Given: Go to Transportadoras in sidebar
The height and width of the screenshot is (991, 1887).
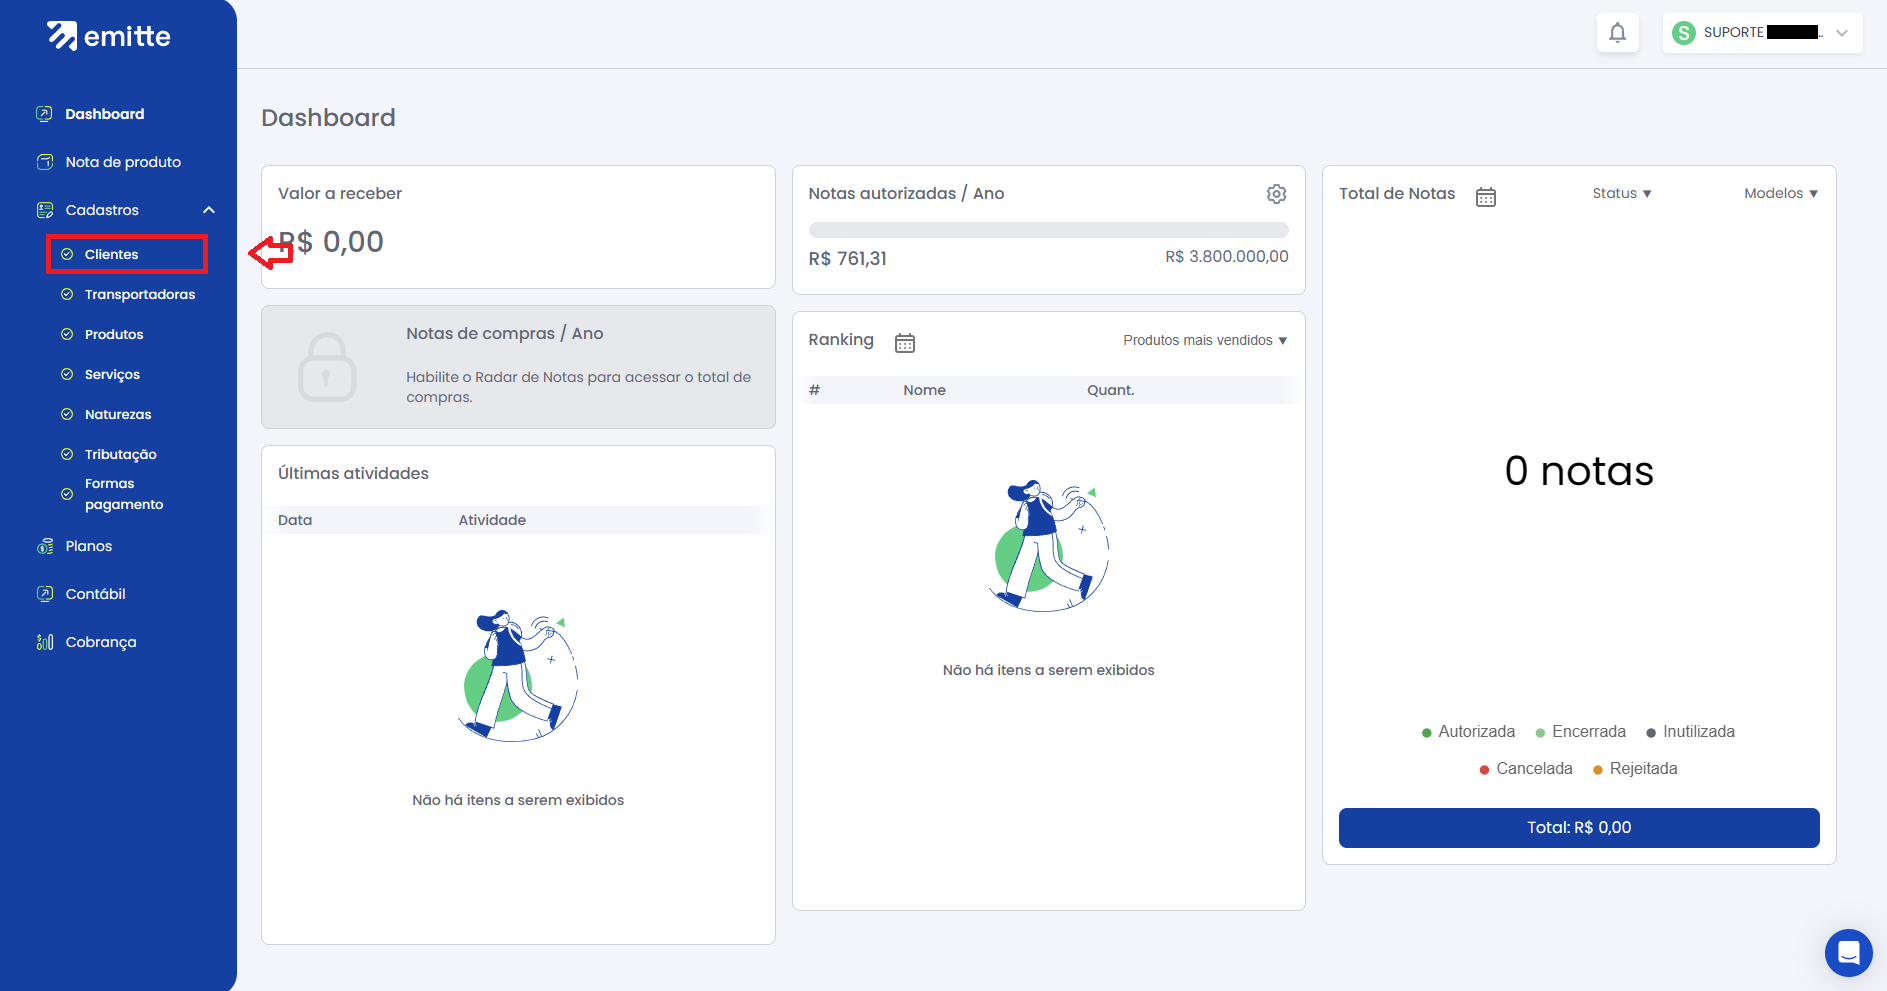Looking at the screenshot, I should 140,295.
